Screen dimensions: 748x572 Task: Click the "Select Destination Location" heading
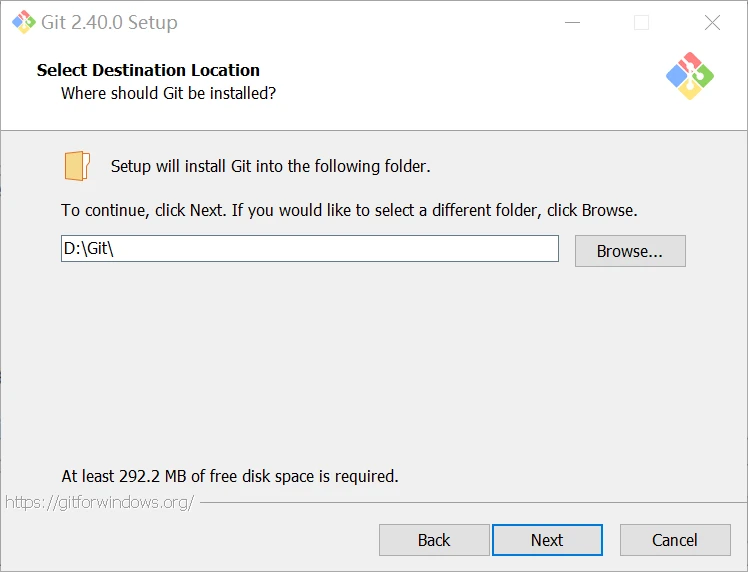[148, 70]
